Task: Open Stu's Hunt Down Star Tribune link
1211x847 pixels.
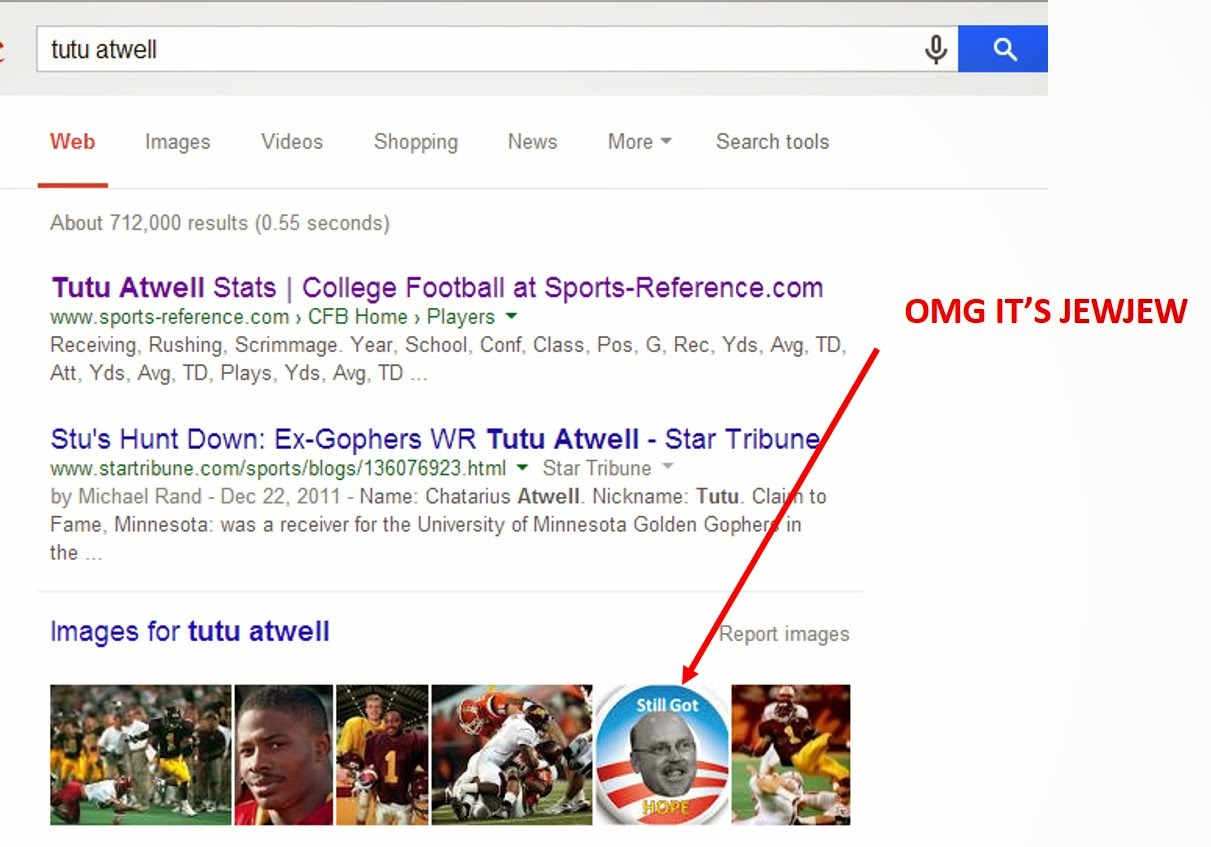Action: tap(435, 439)
